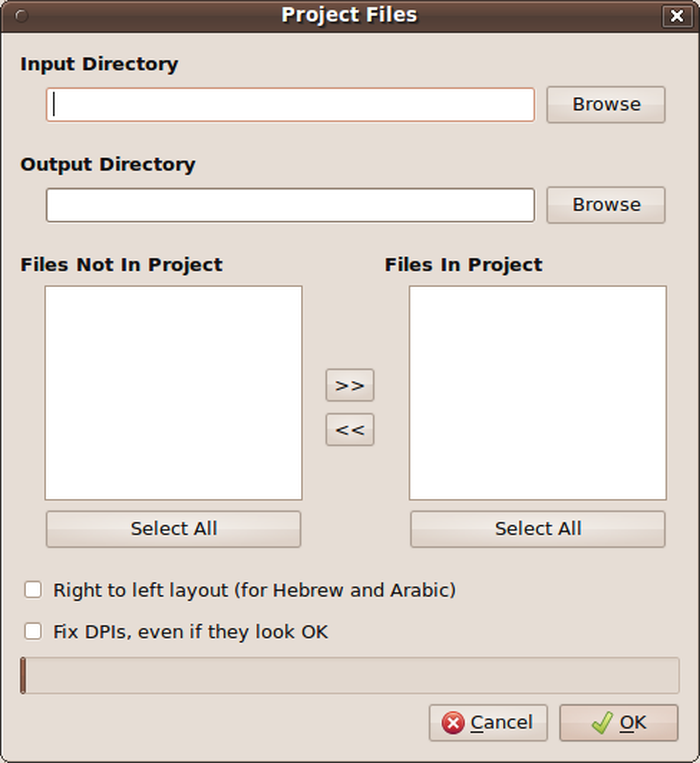Browse for the Output Directory
The image size is (700, 763).
[606, 205]
